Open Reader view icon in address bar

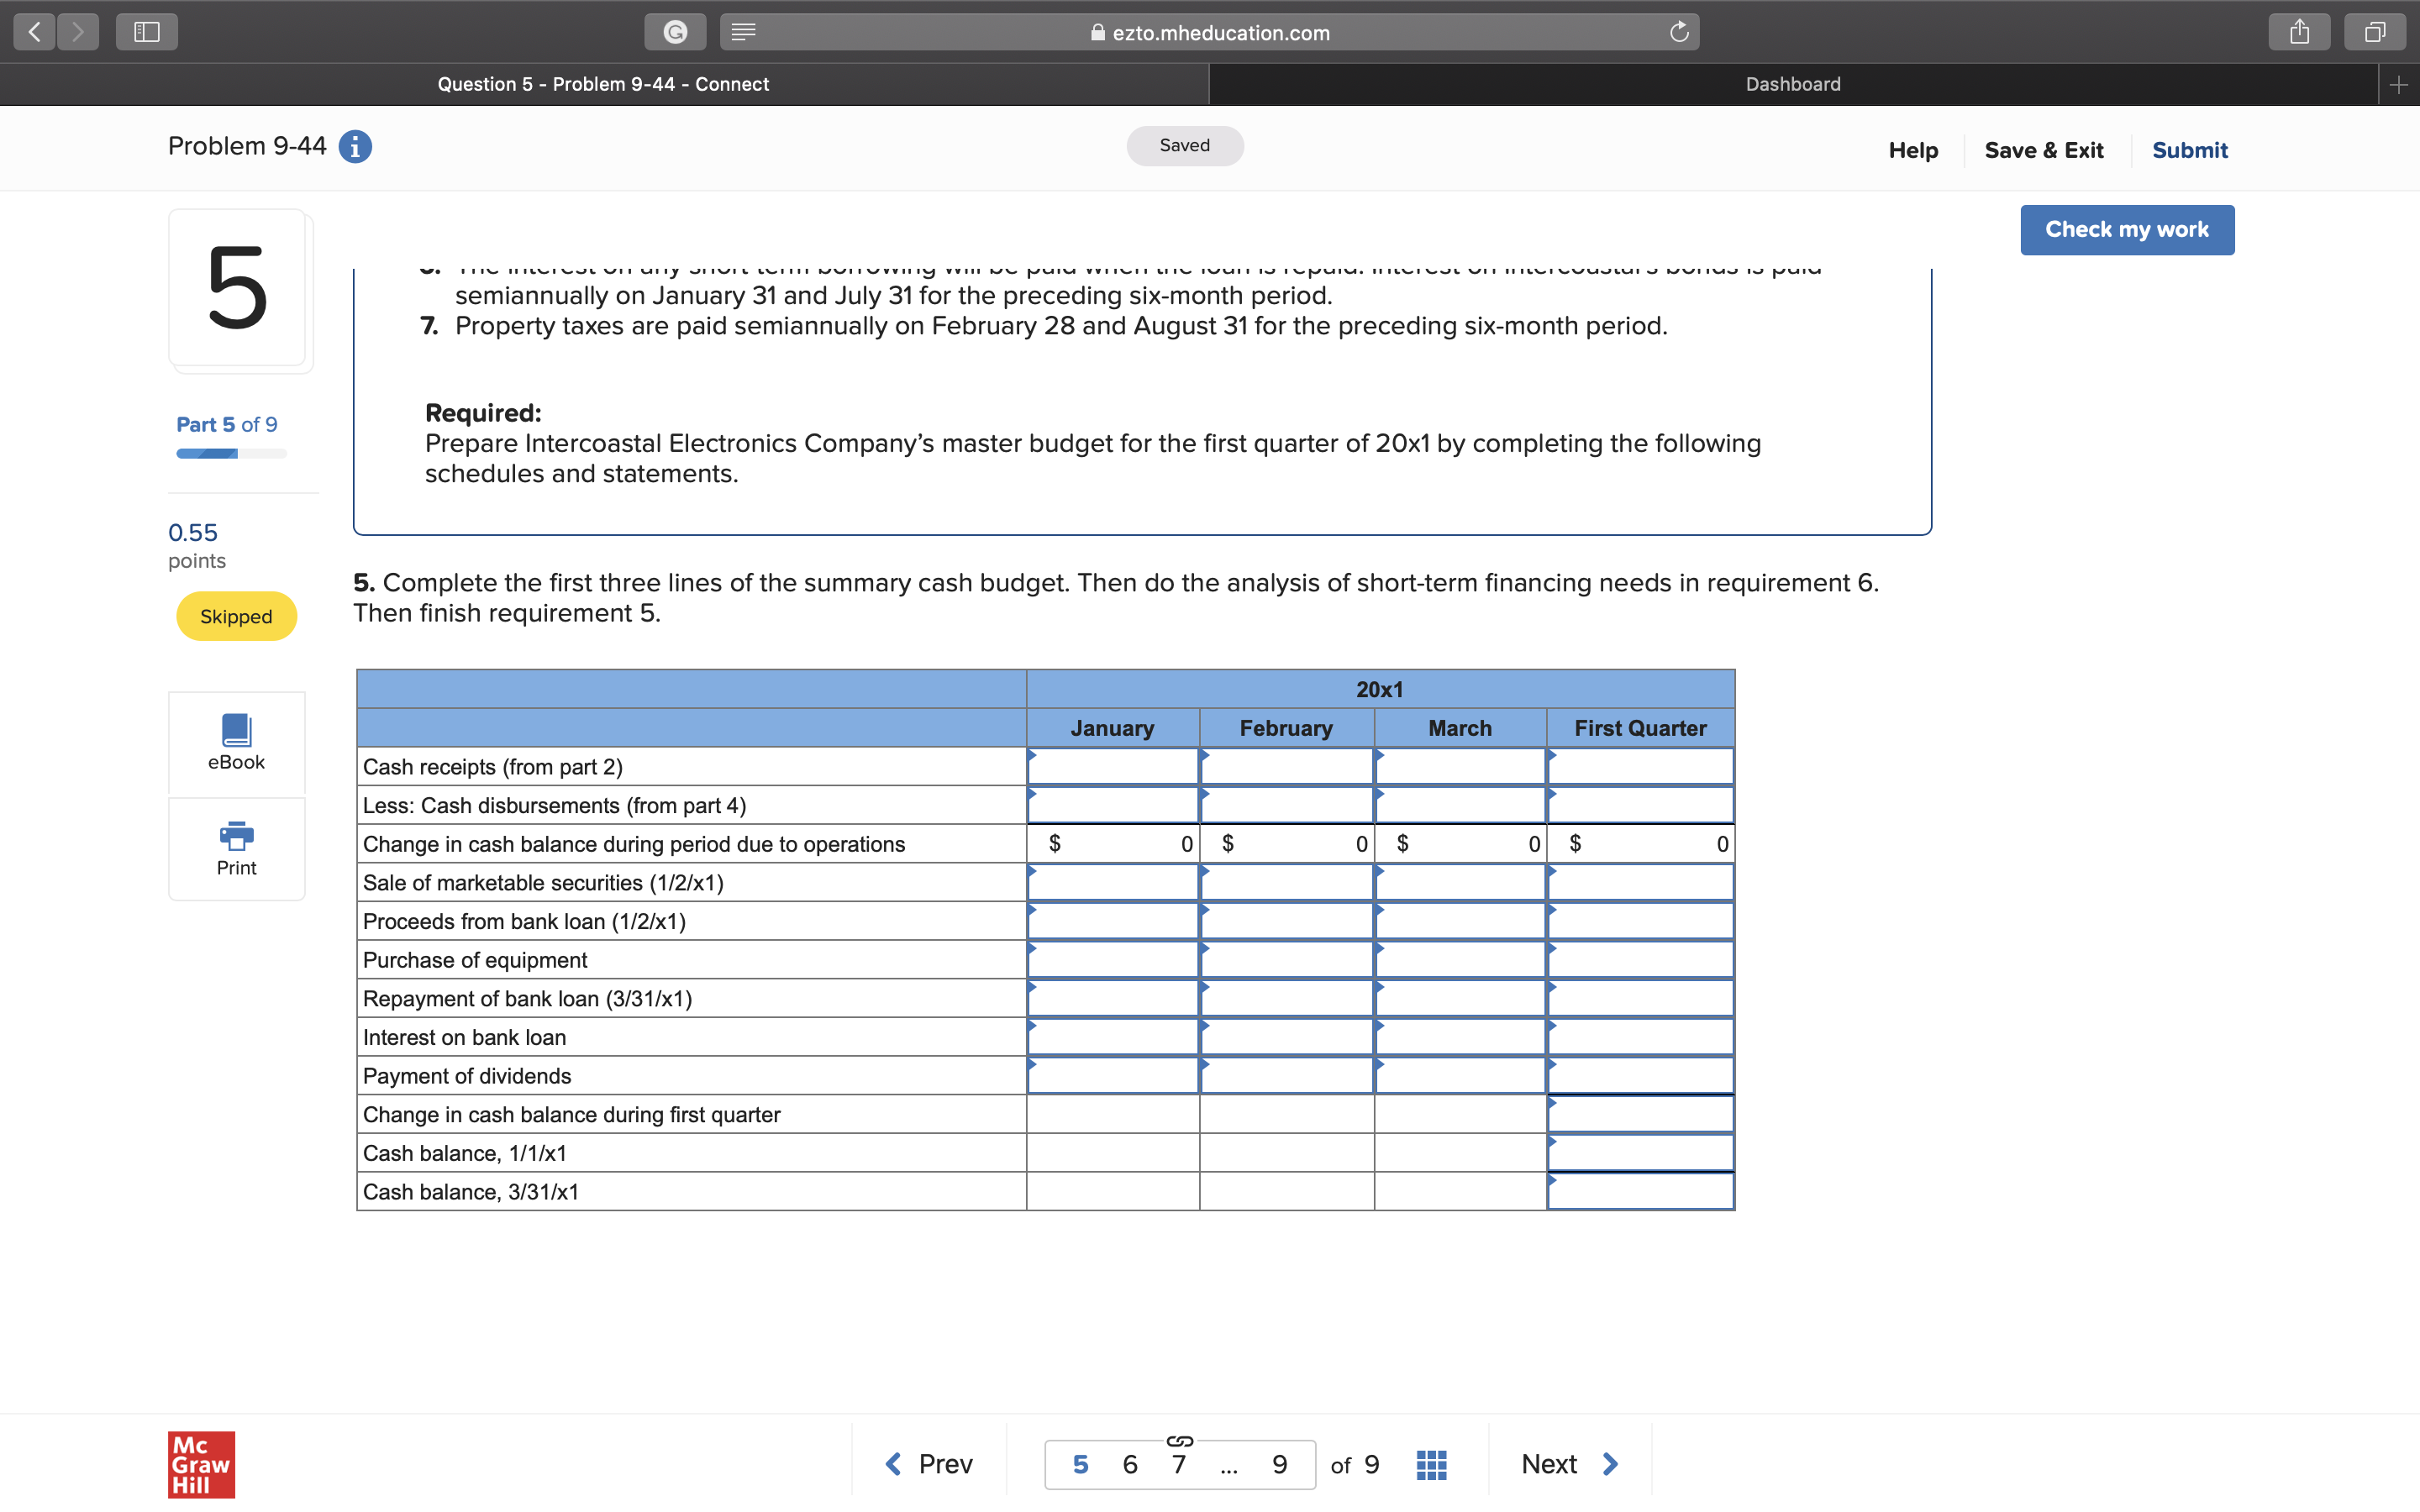pos(743,32)
